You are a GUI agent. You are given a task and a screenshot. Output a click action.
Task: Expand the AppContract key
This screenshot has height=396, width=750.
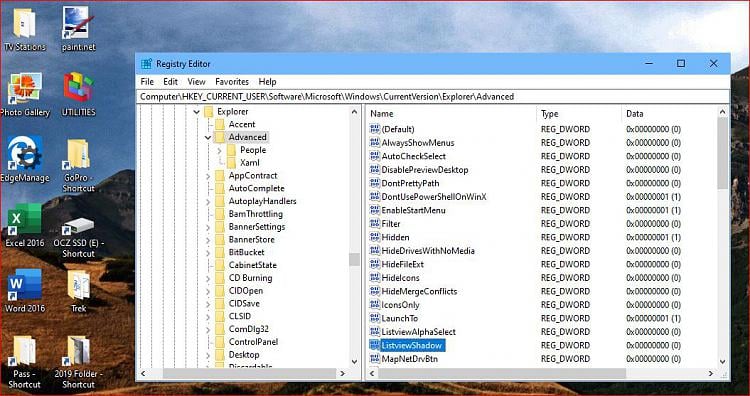[208, 176]
